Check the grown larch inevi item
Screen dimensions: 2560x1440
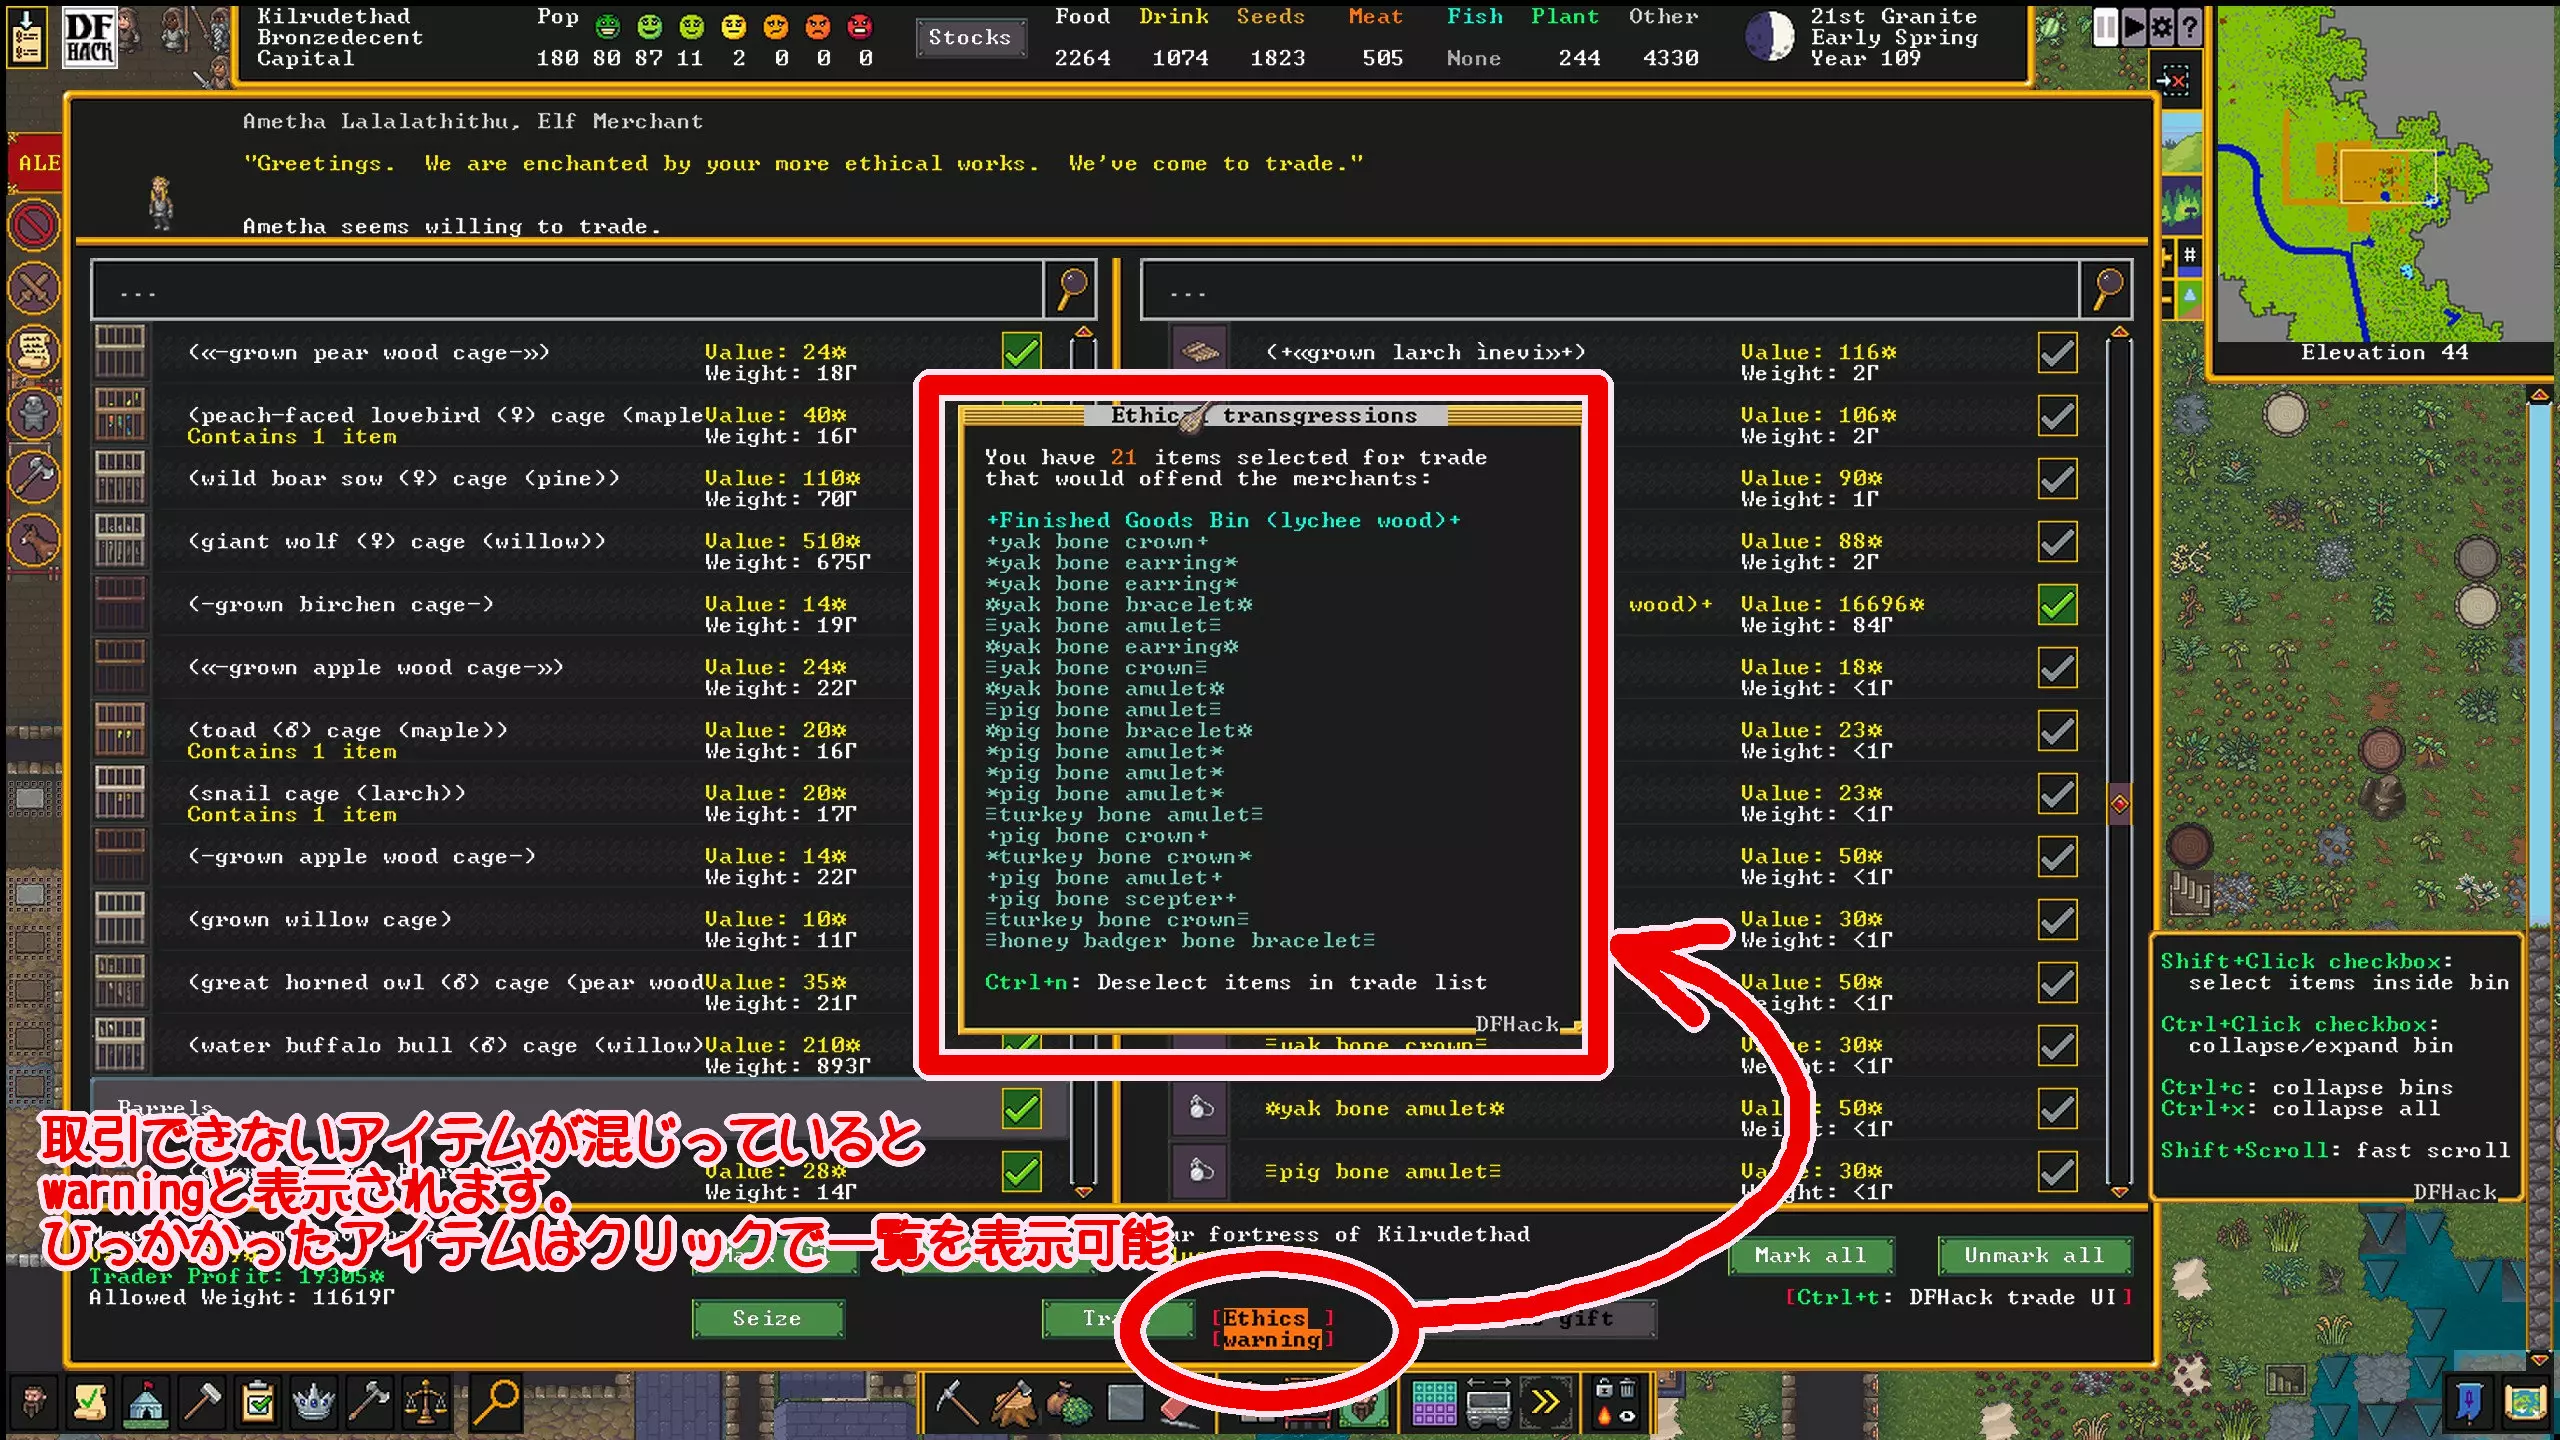coord(2057,352)
